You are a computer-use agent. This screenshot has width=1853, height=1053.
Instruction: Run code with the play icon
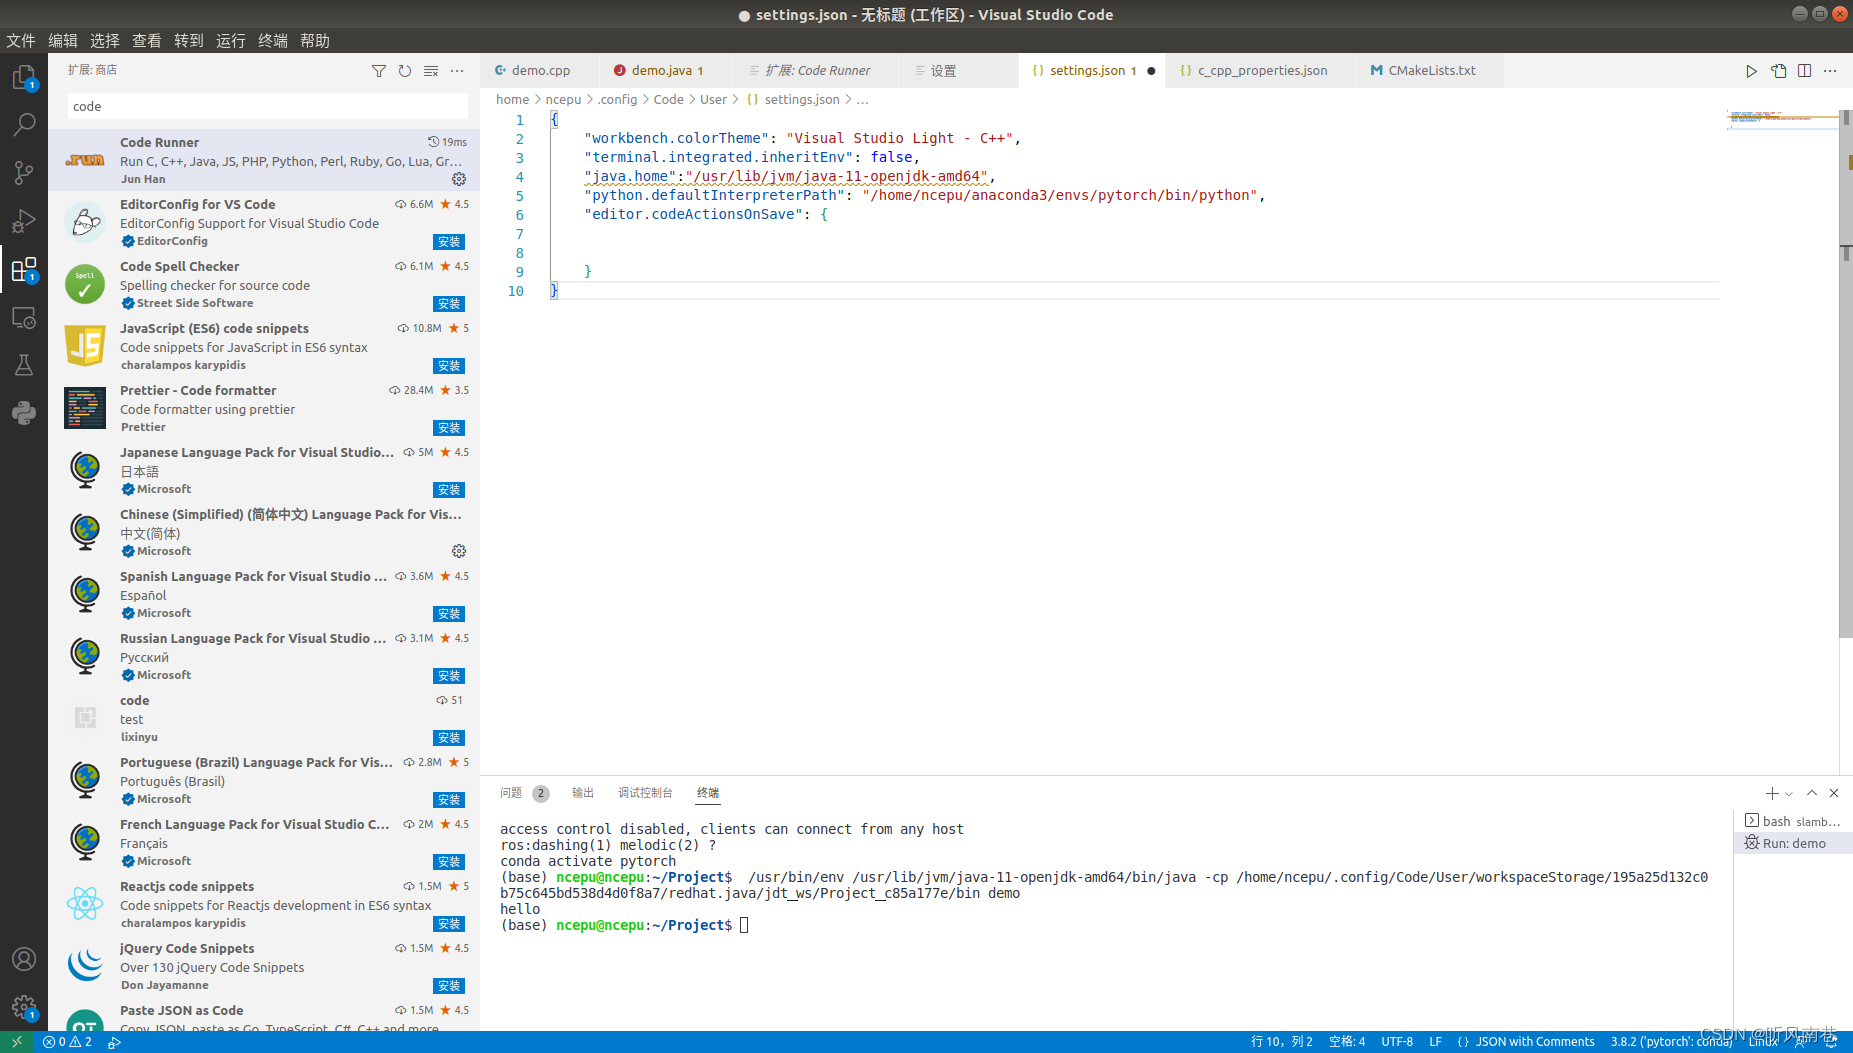click(x=1751, y=71)
